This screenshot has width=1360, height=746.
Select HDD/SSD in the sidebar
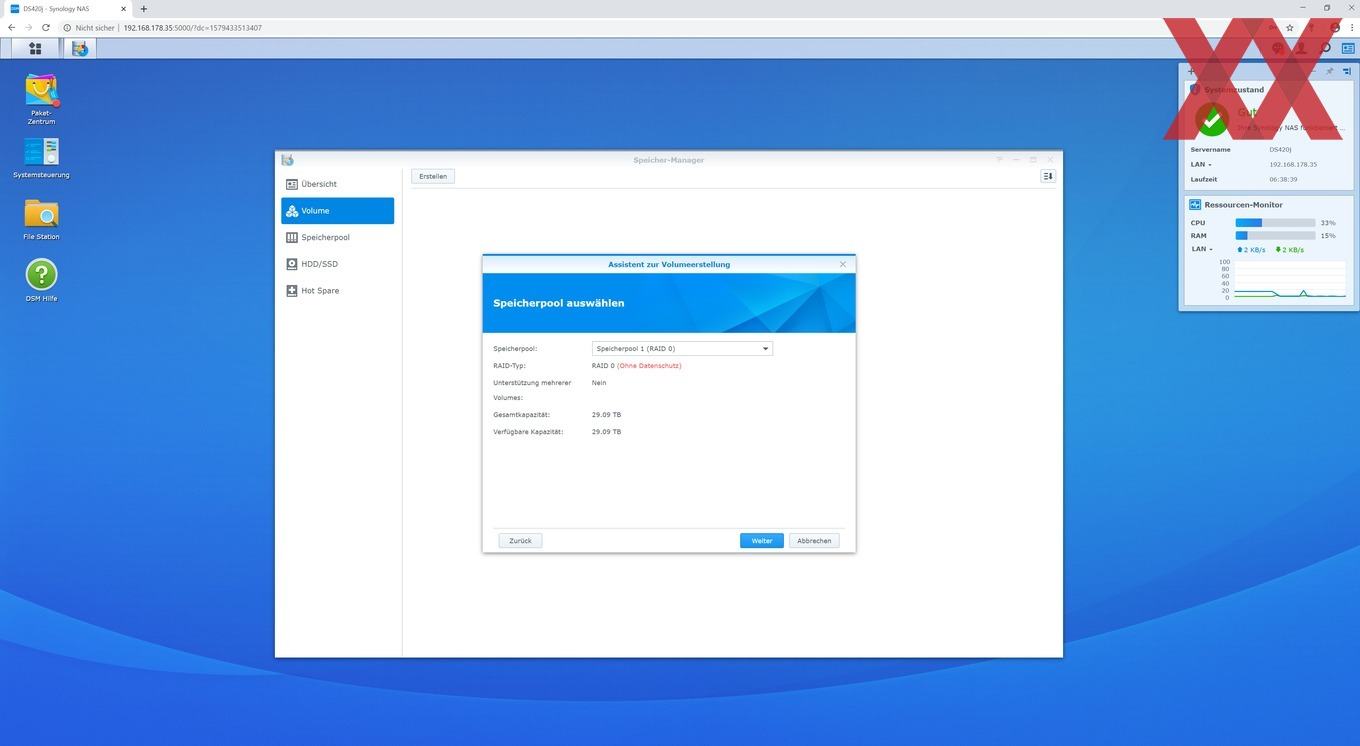tap(338, 264)
